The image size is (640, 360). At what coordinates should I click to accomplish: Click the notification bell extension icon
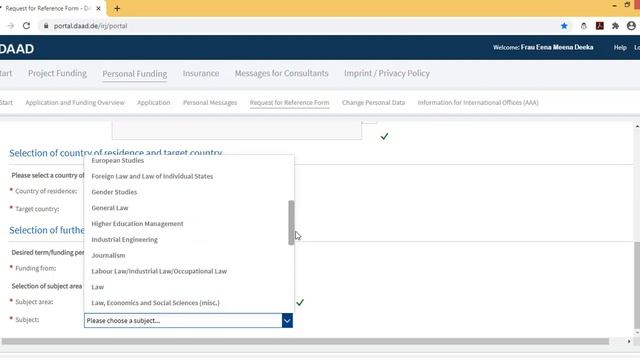[584, 26]
